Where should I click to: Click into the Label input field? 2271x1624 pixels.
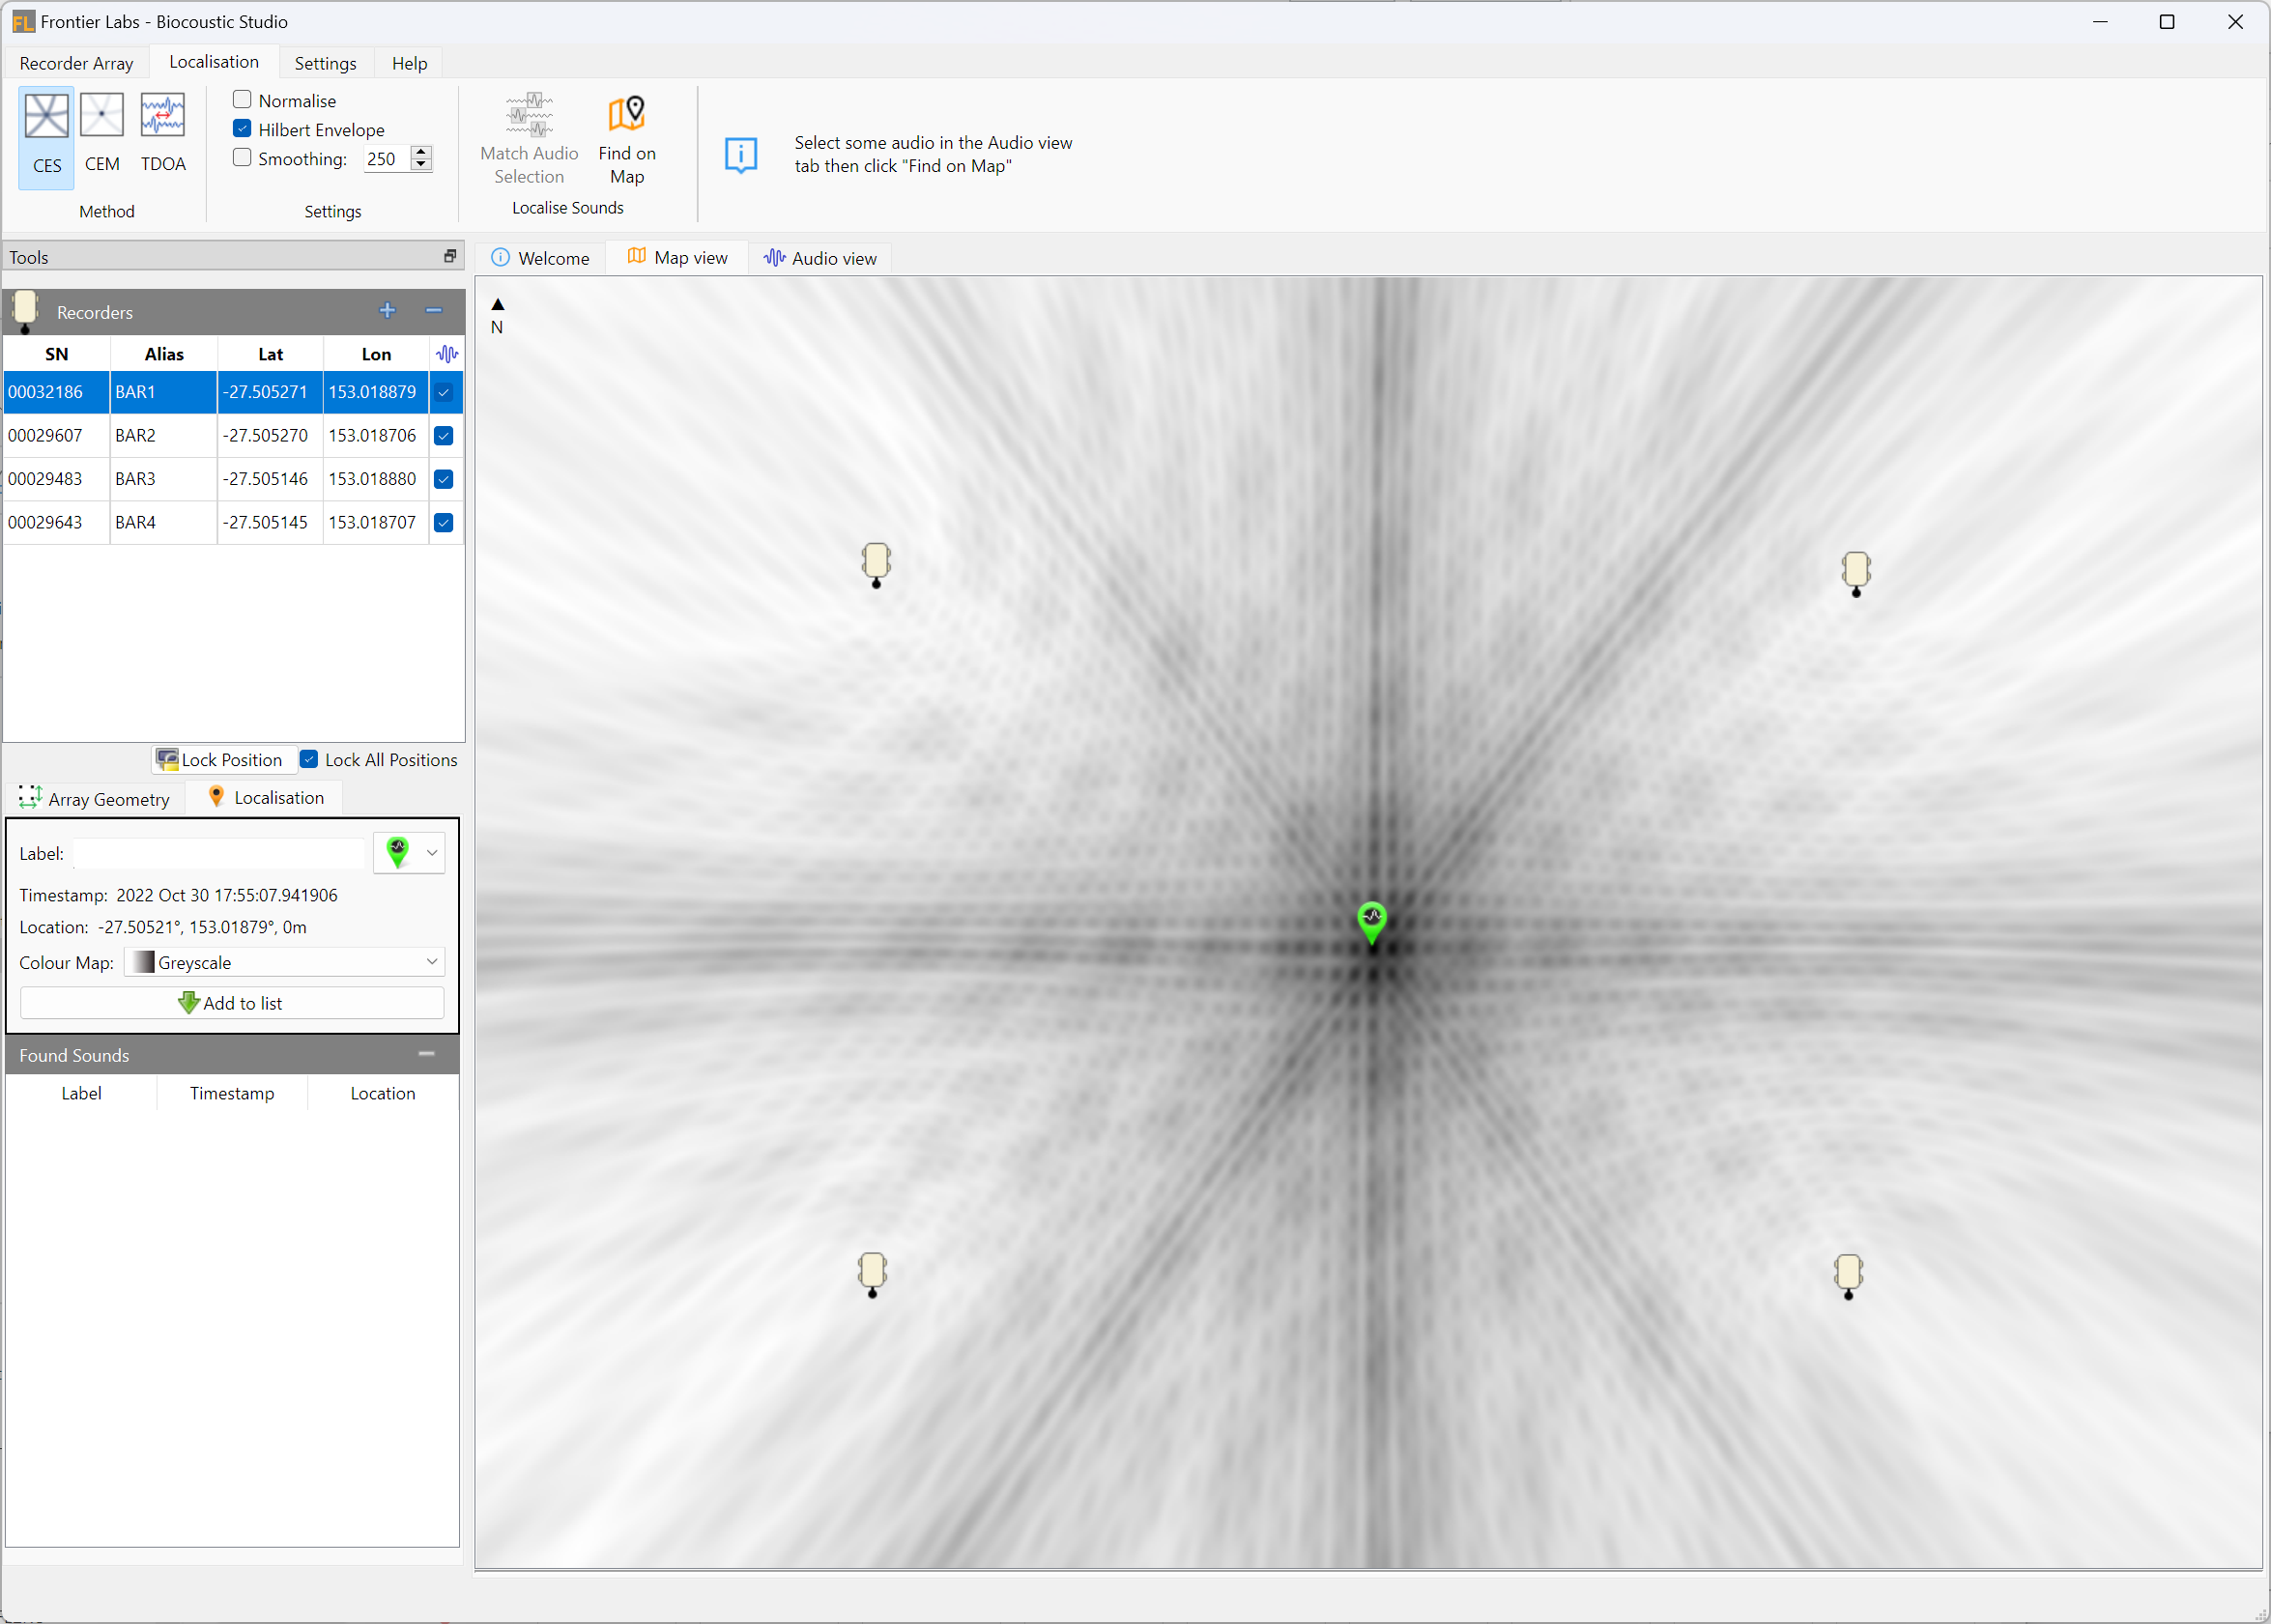[220, 853]
